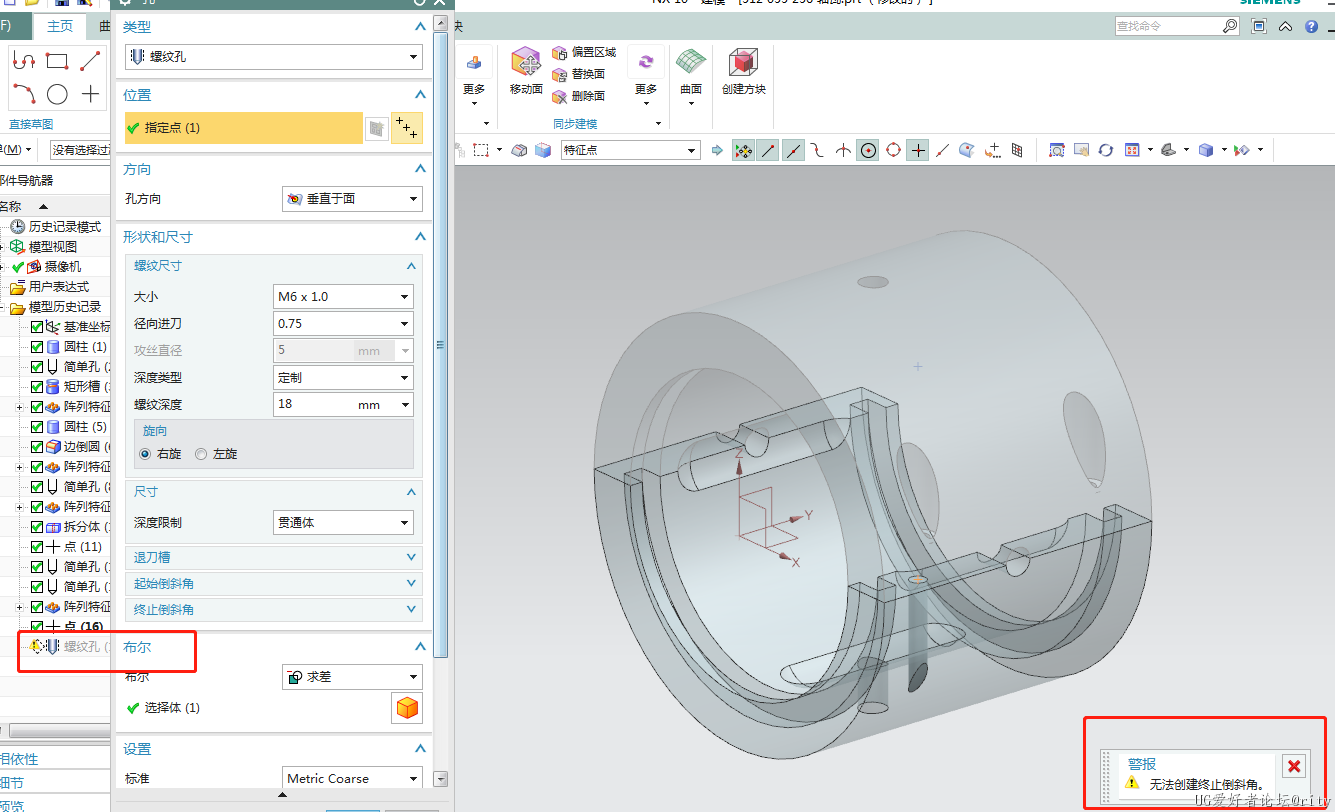Open the 标准 Metric Coarse dropdown
Screen dimensions: 1335x812
point(352,778)
